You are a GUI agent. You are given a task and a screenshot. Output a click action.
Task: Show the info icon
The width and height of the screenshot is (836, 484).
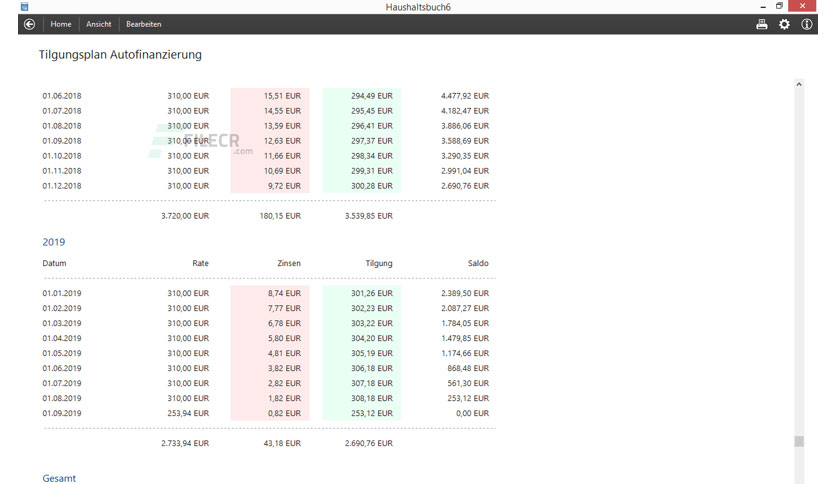point(807,24)
